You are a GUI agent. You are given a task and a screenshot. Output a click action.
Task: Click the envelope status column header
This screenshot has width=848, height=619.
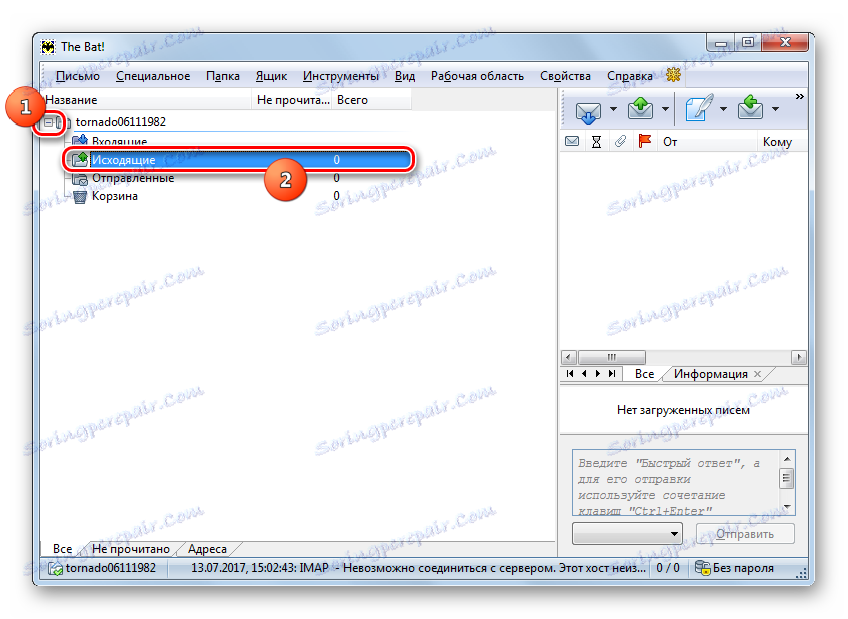(x=572, y=142)
